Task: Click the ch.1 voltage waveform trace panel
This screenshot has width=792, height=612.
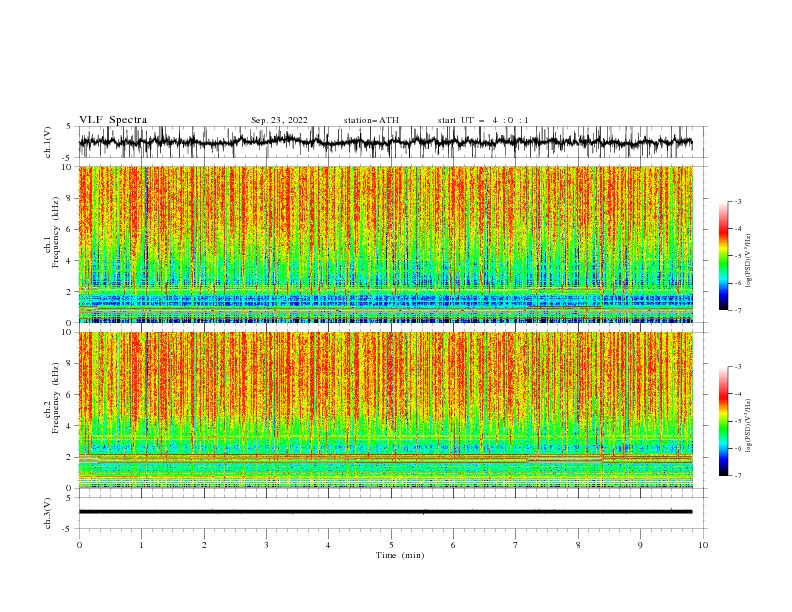Action: pos(392,142)
